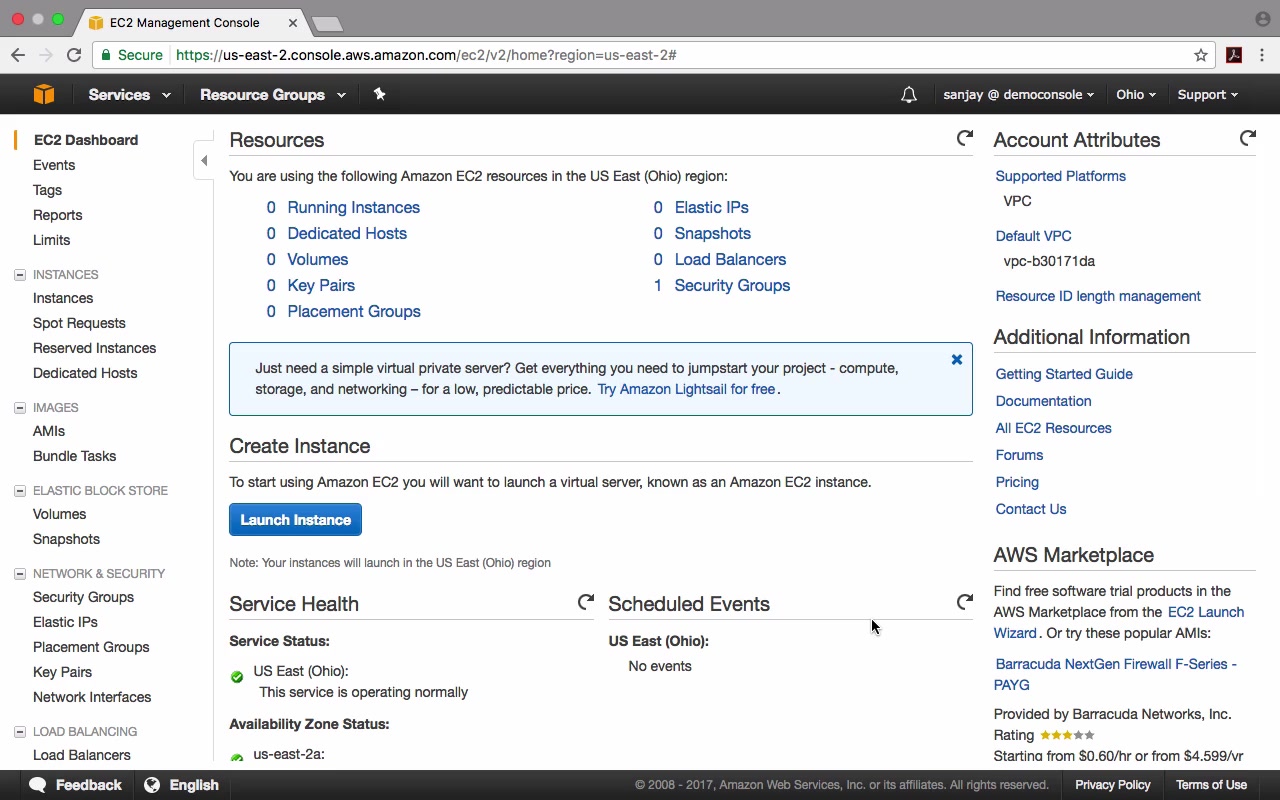Collapse the left navigation sidebar
1280x800 pixels.
tap(204, 160)
